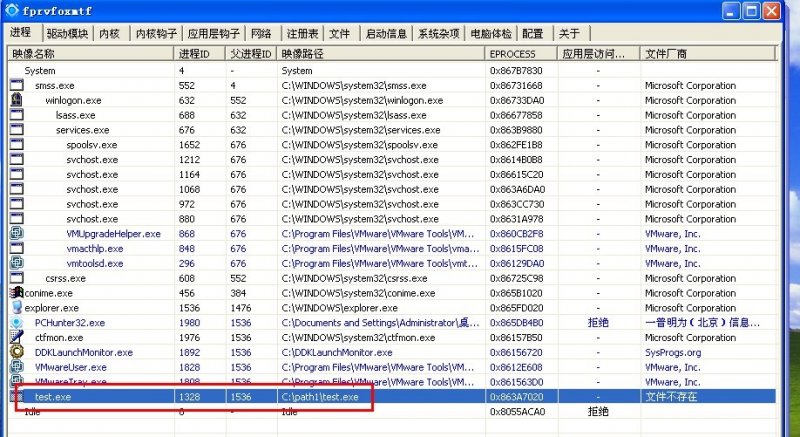Open the 网络 tab

(x=261, y=34)
